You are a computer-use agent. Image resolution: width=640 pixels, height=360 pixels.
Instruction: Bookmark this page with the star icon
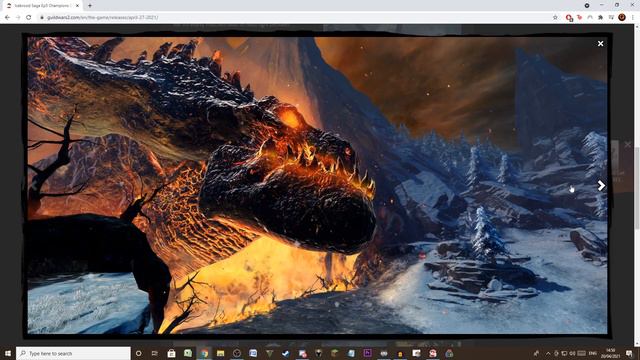tap(555, 18)
